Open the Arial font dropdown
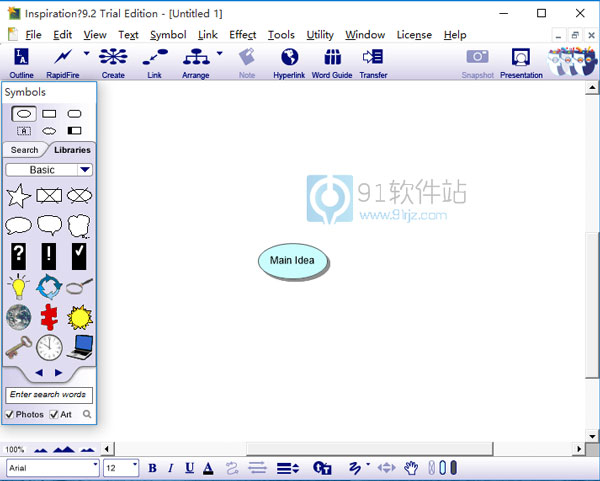This screenshot has height=481, width=600. point(94,468)
